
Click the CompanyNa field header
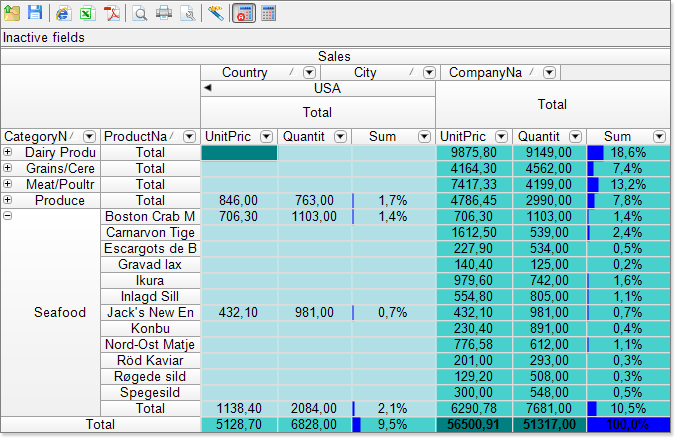[500, 72]
